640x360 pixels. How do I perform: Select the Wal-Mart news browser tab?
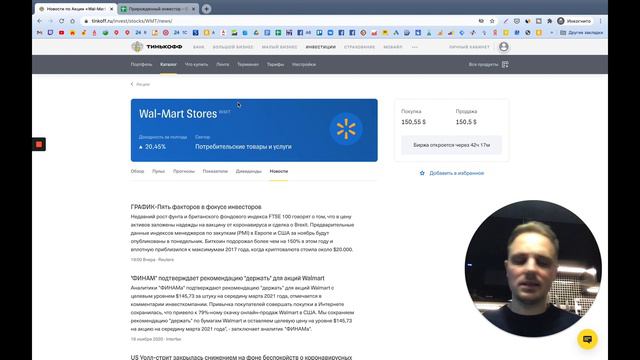click(76, 9)
